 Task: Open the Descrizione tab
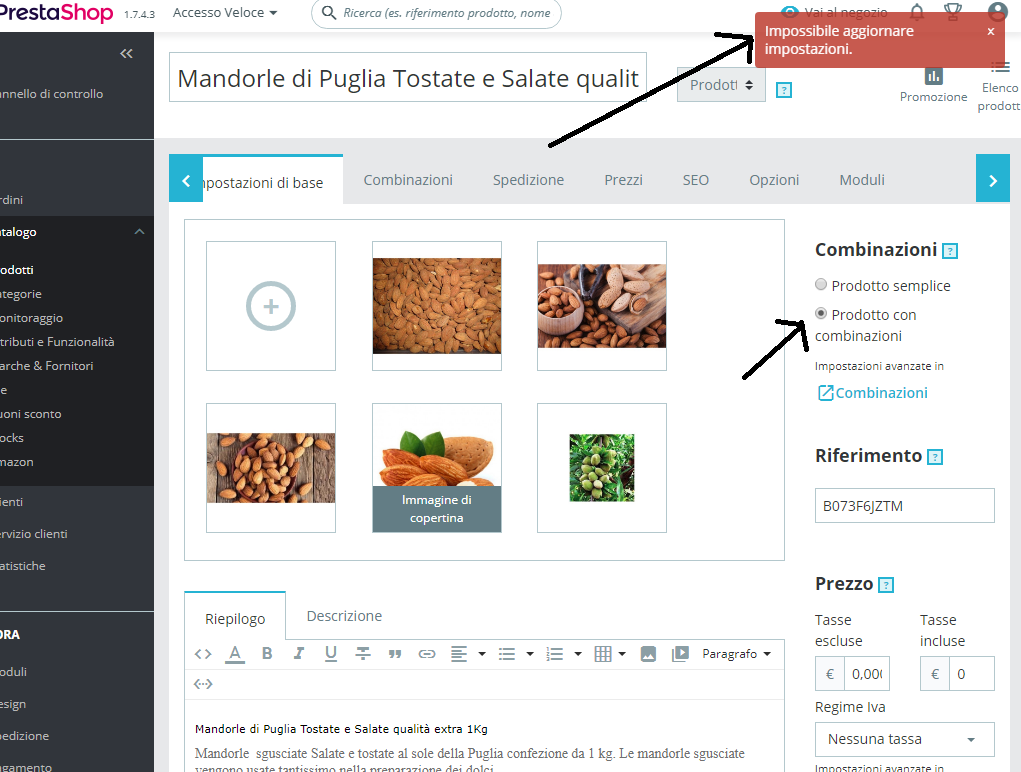[x=344, y=616]
